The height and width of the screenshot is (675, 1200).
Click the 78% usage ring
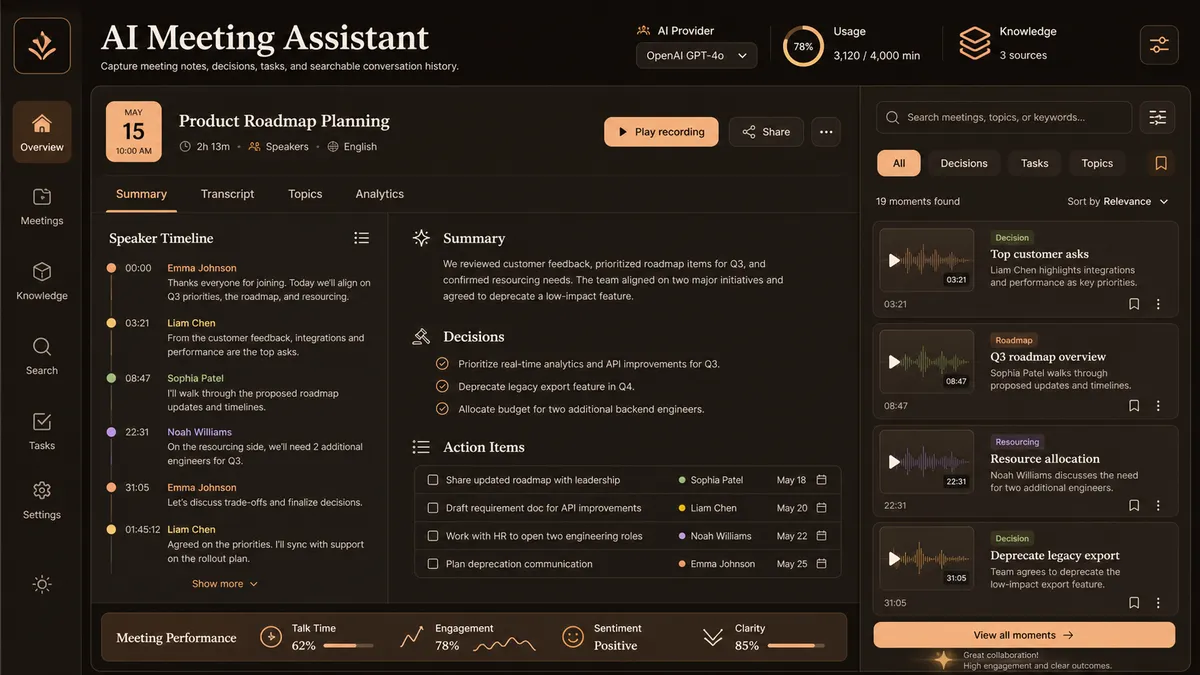[x=803, y=46]
